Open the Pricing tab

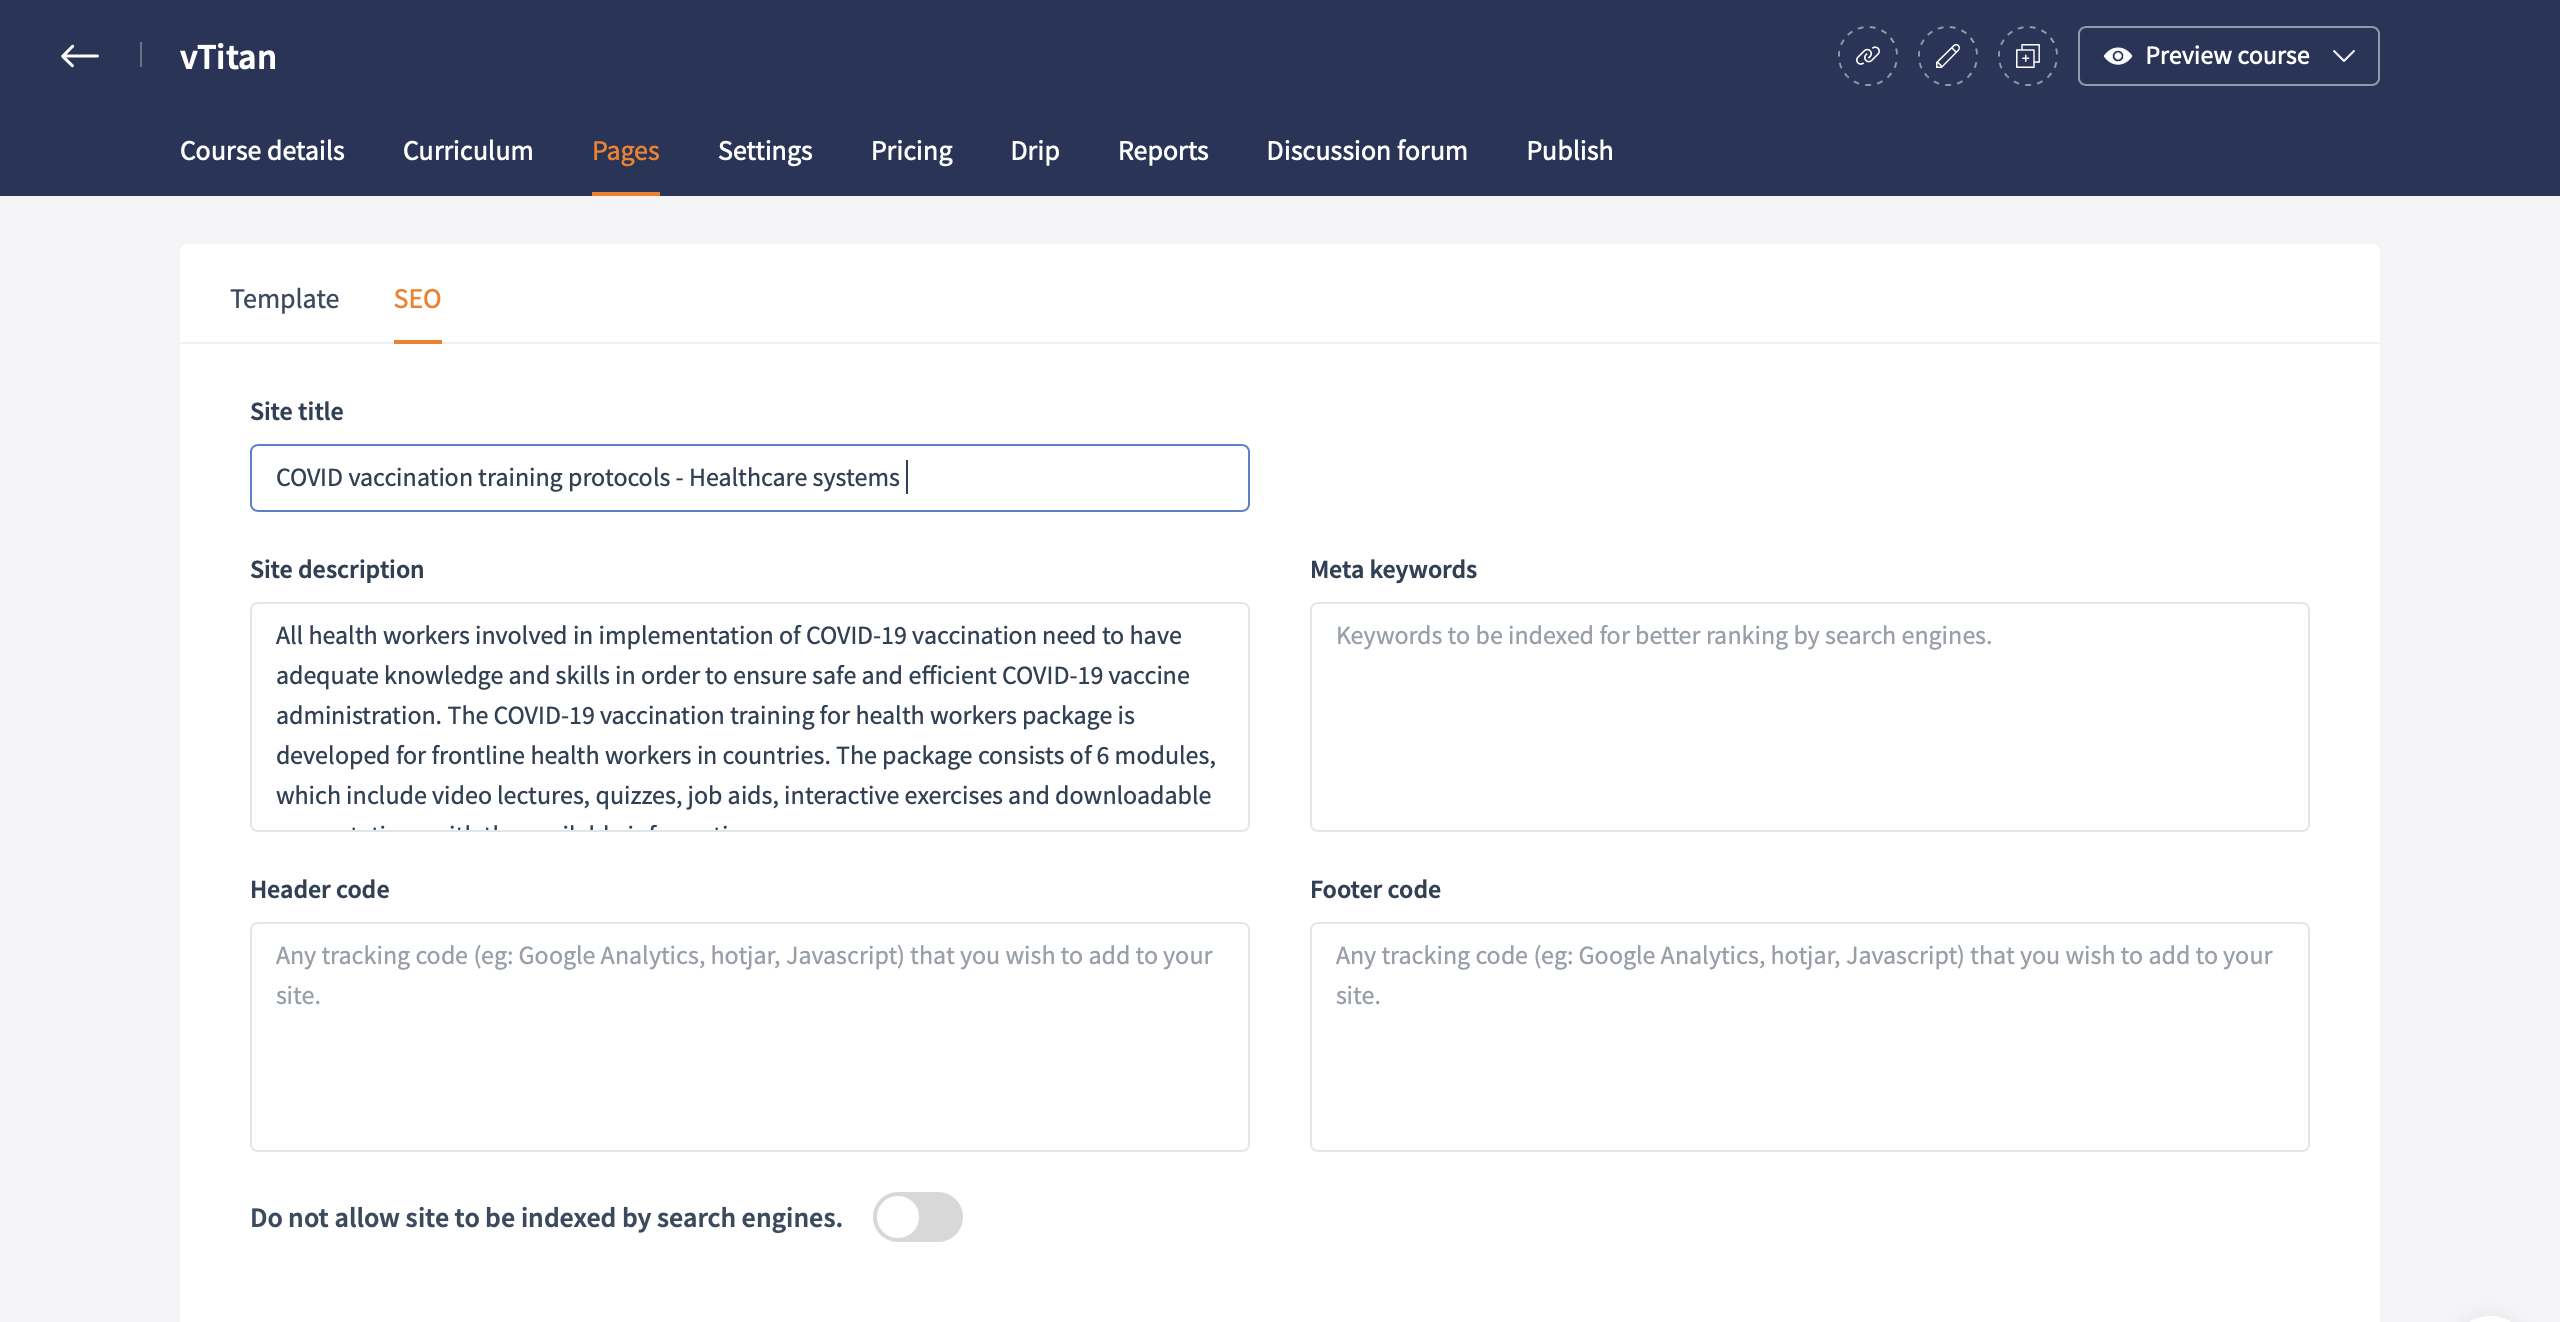911,151
